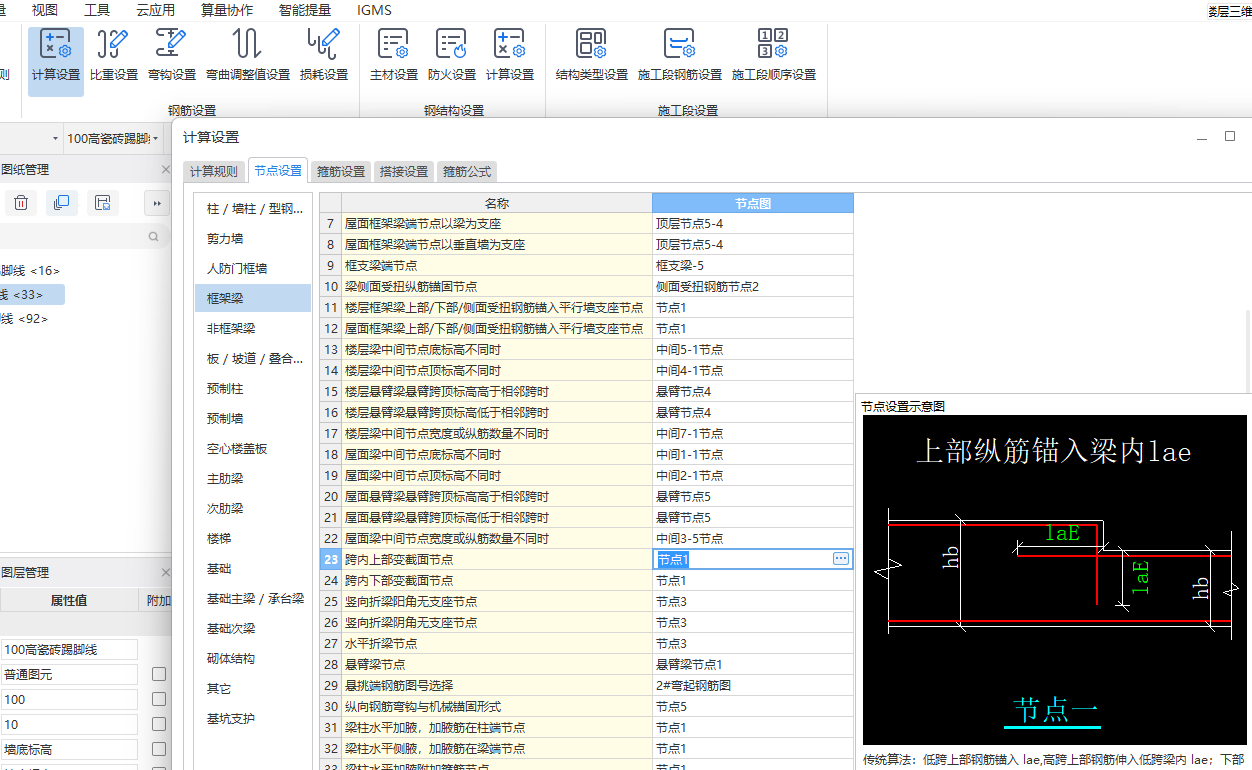Image resolution: width=1252 pixels, height=770 pixels.
Task: Tick the checkbox beside 墙底标高
Action: 159,749
